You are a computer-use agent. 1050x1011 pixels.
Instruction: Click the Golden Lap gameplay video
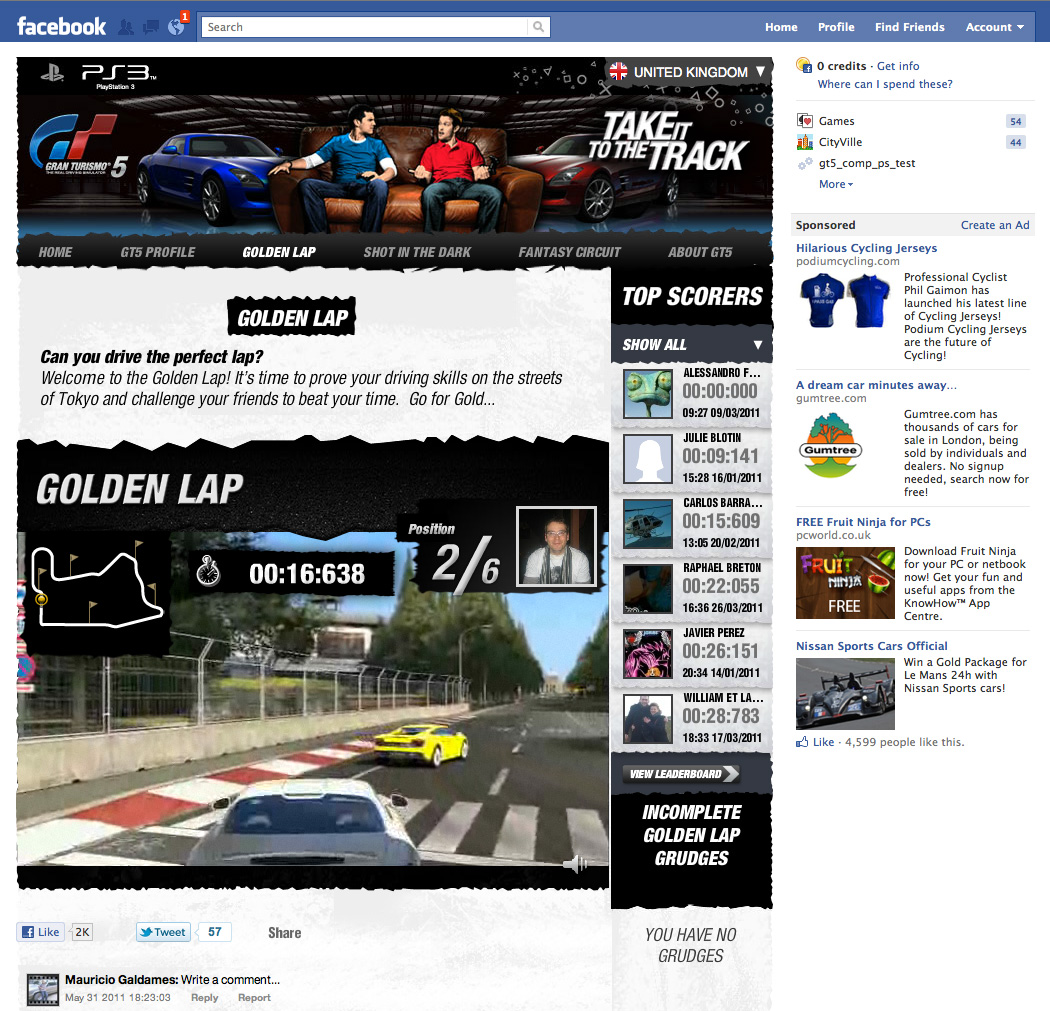313,698
